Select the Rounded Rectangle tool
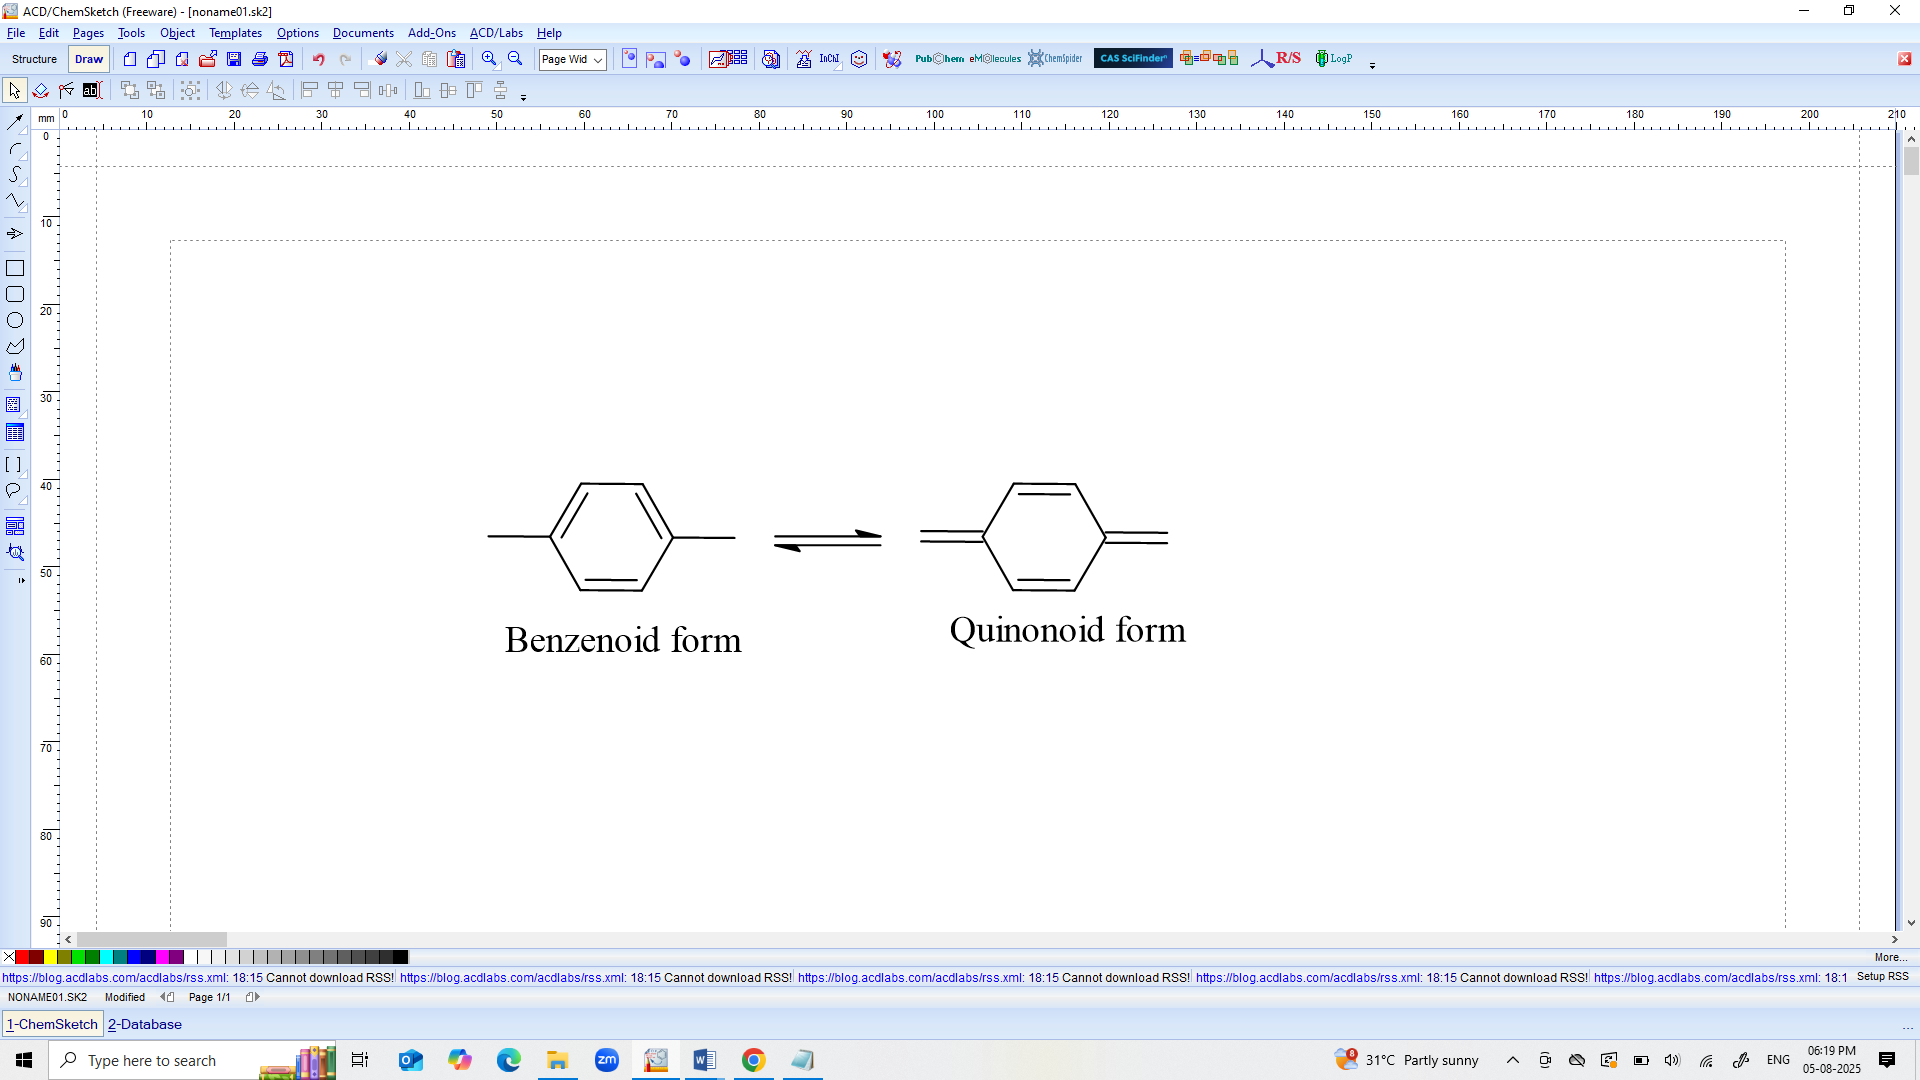This screenshot has width=1920, height=1080. coord(15,295)
